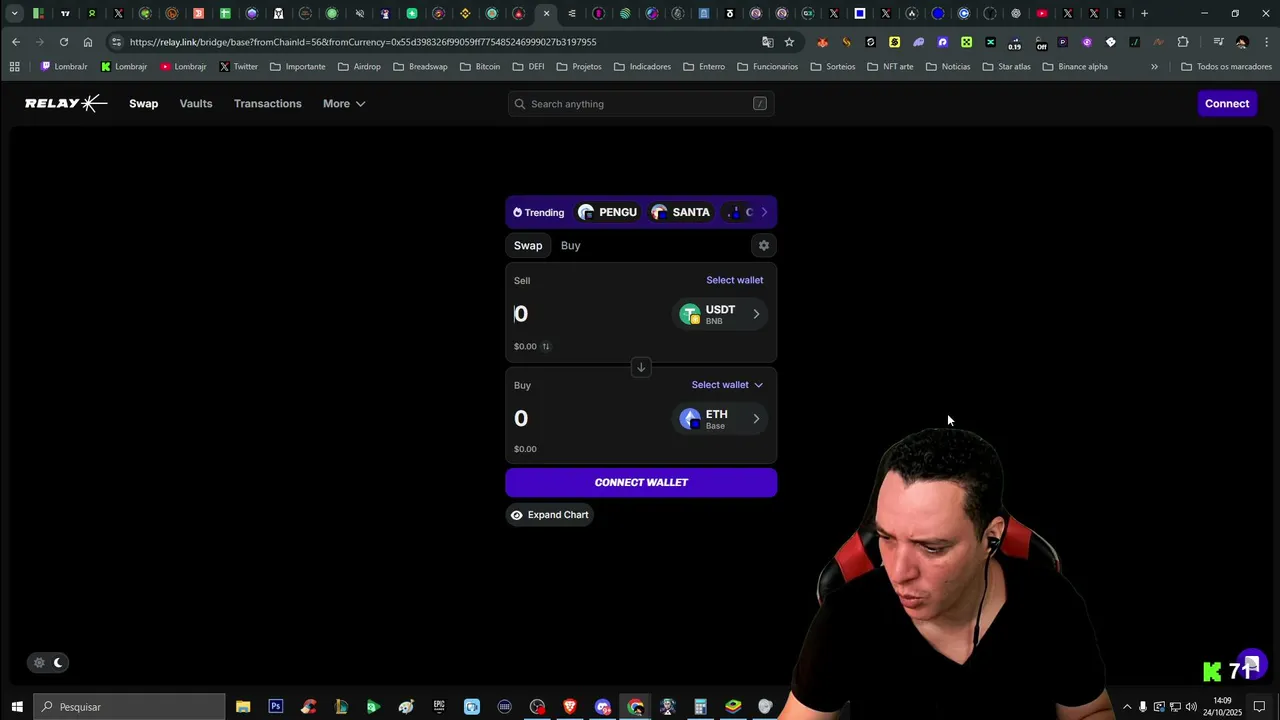This screenshot has height=720, width=1280.
Task: Open the USDT BNB token selector
Action: tap(720, 314)
